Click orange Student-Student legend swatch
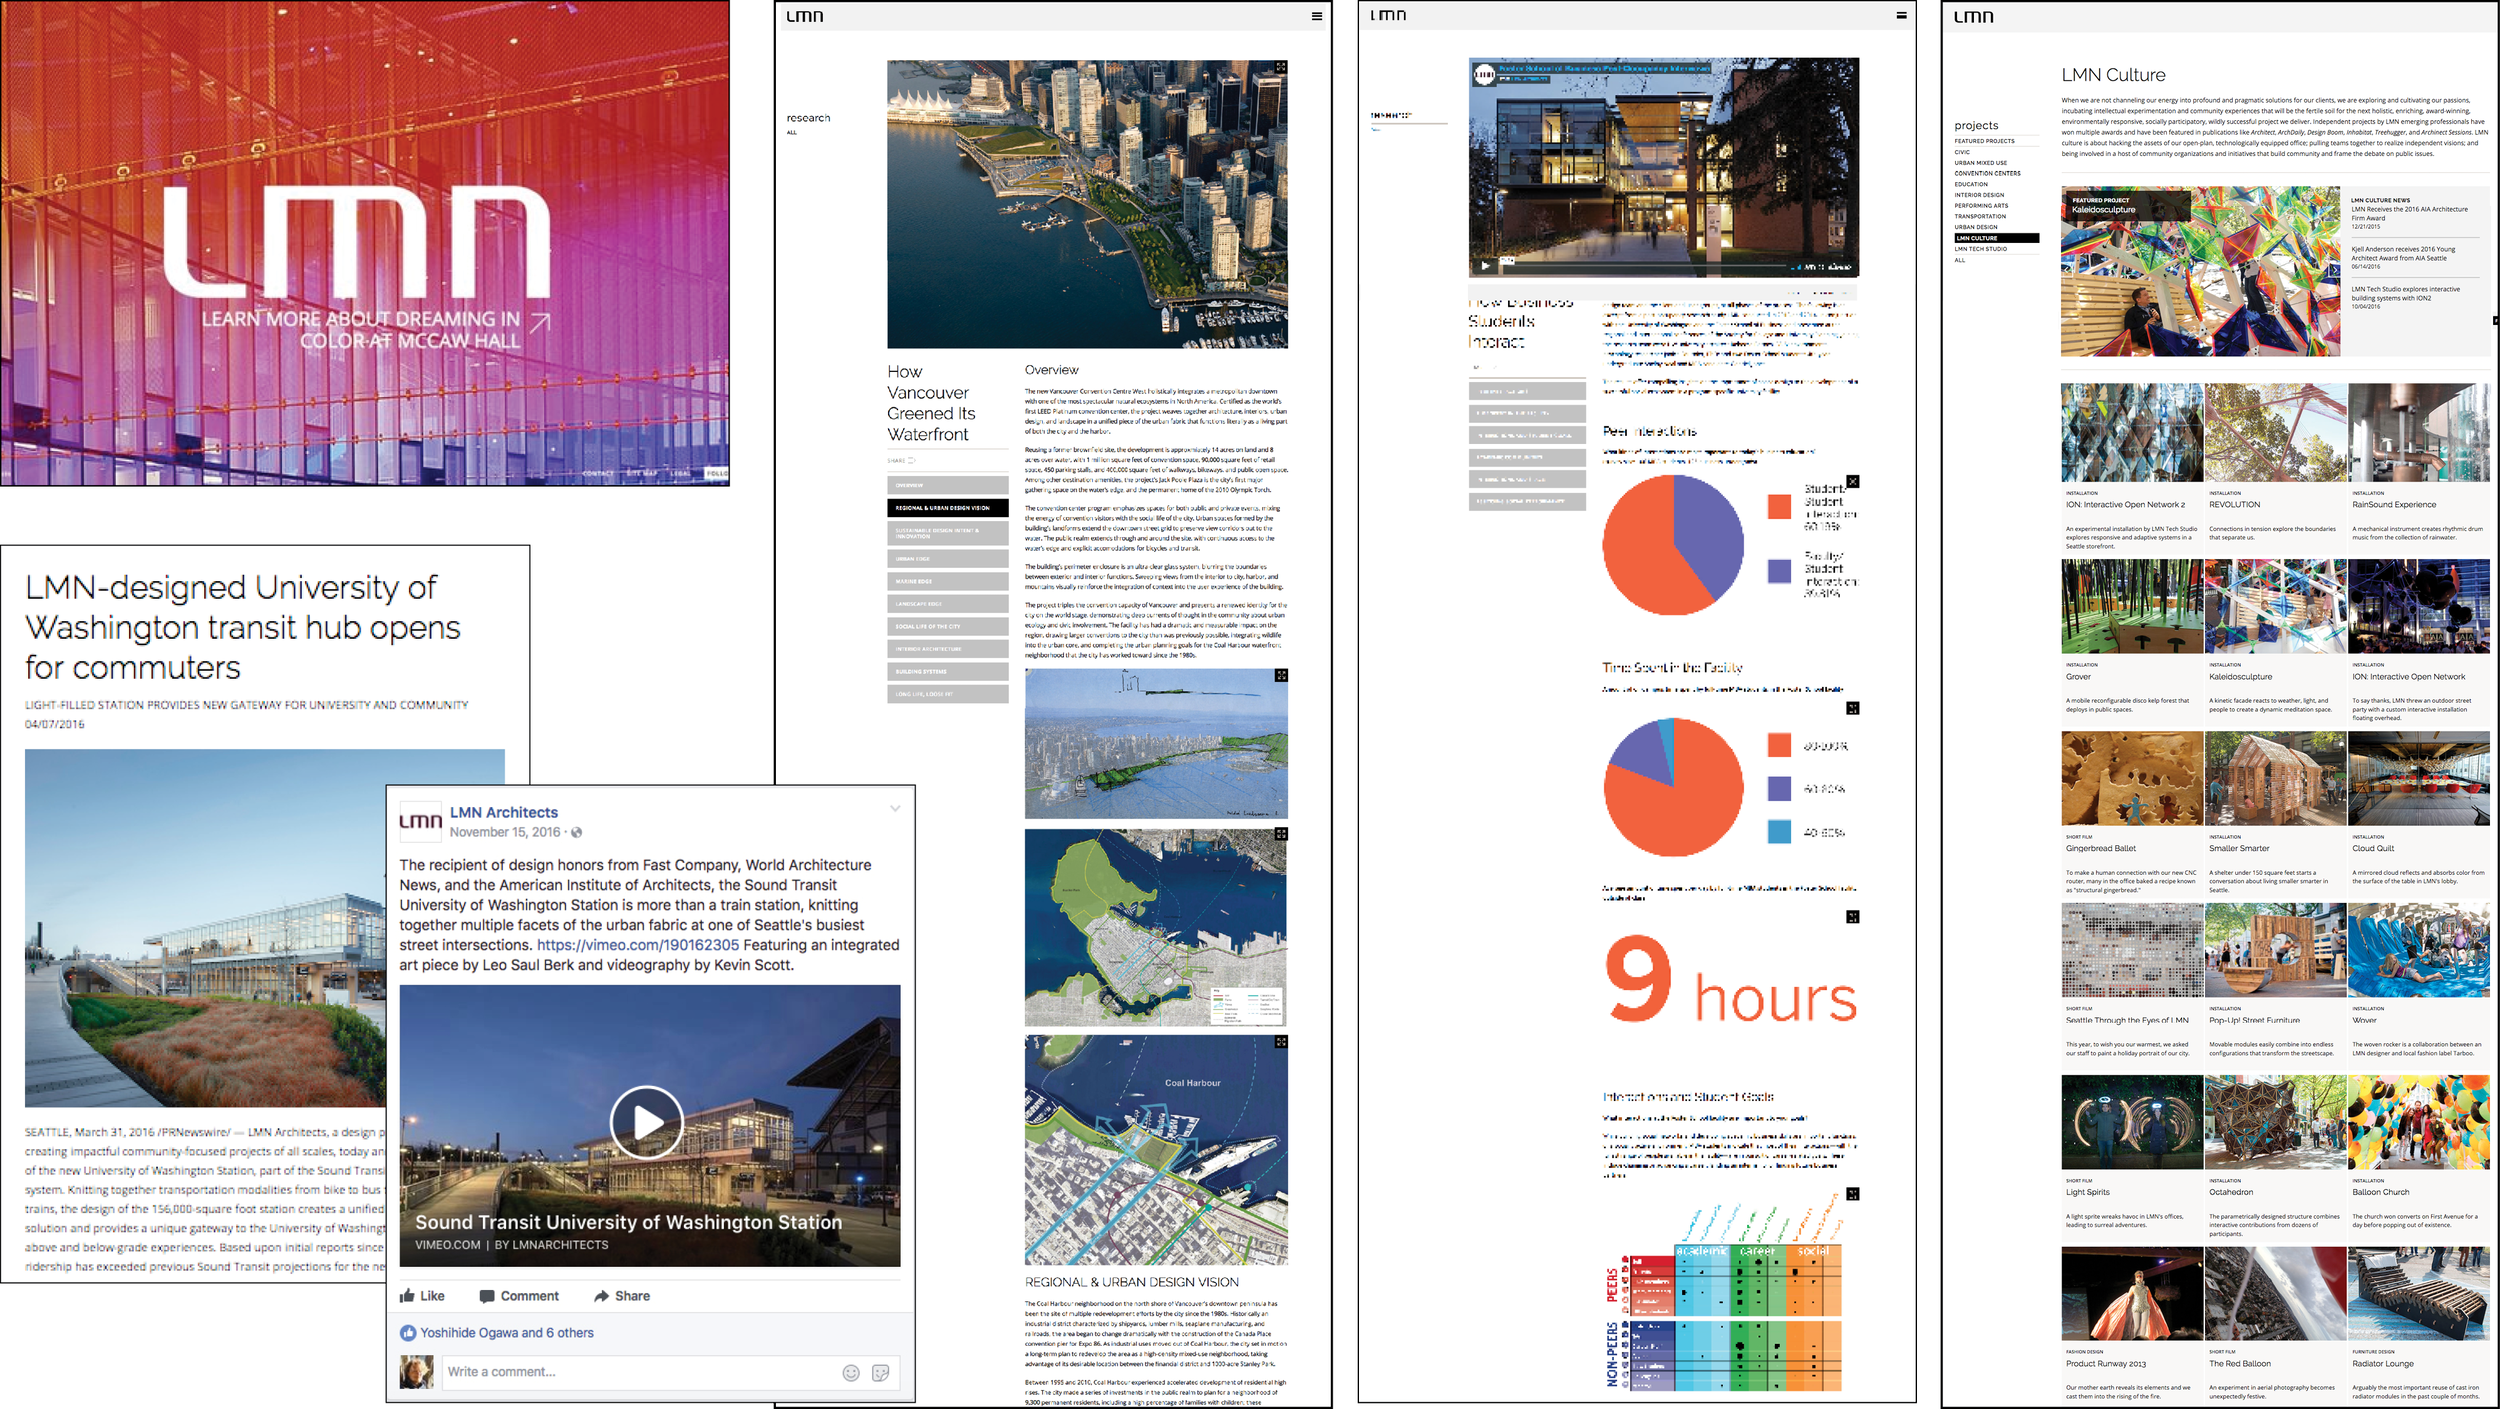Image resolution: width=2500 pixels, height=1409 pixels. click(x=1779, y=507)
